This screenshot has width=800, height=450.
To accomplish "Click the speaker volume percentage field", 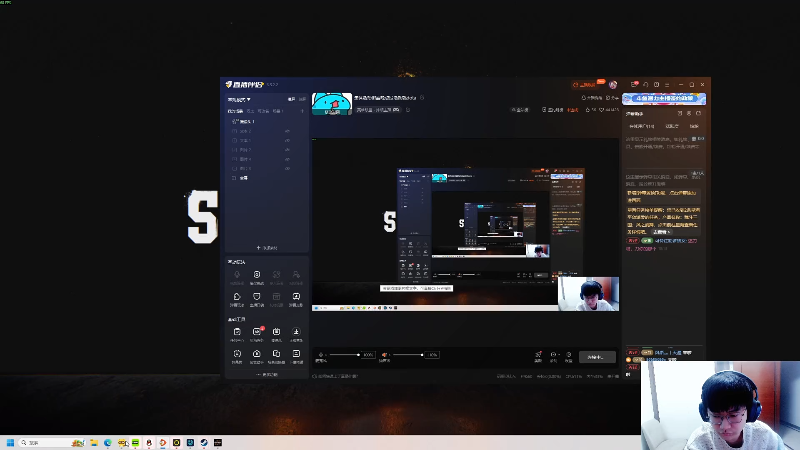I will (432, 355).
